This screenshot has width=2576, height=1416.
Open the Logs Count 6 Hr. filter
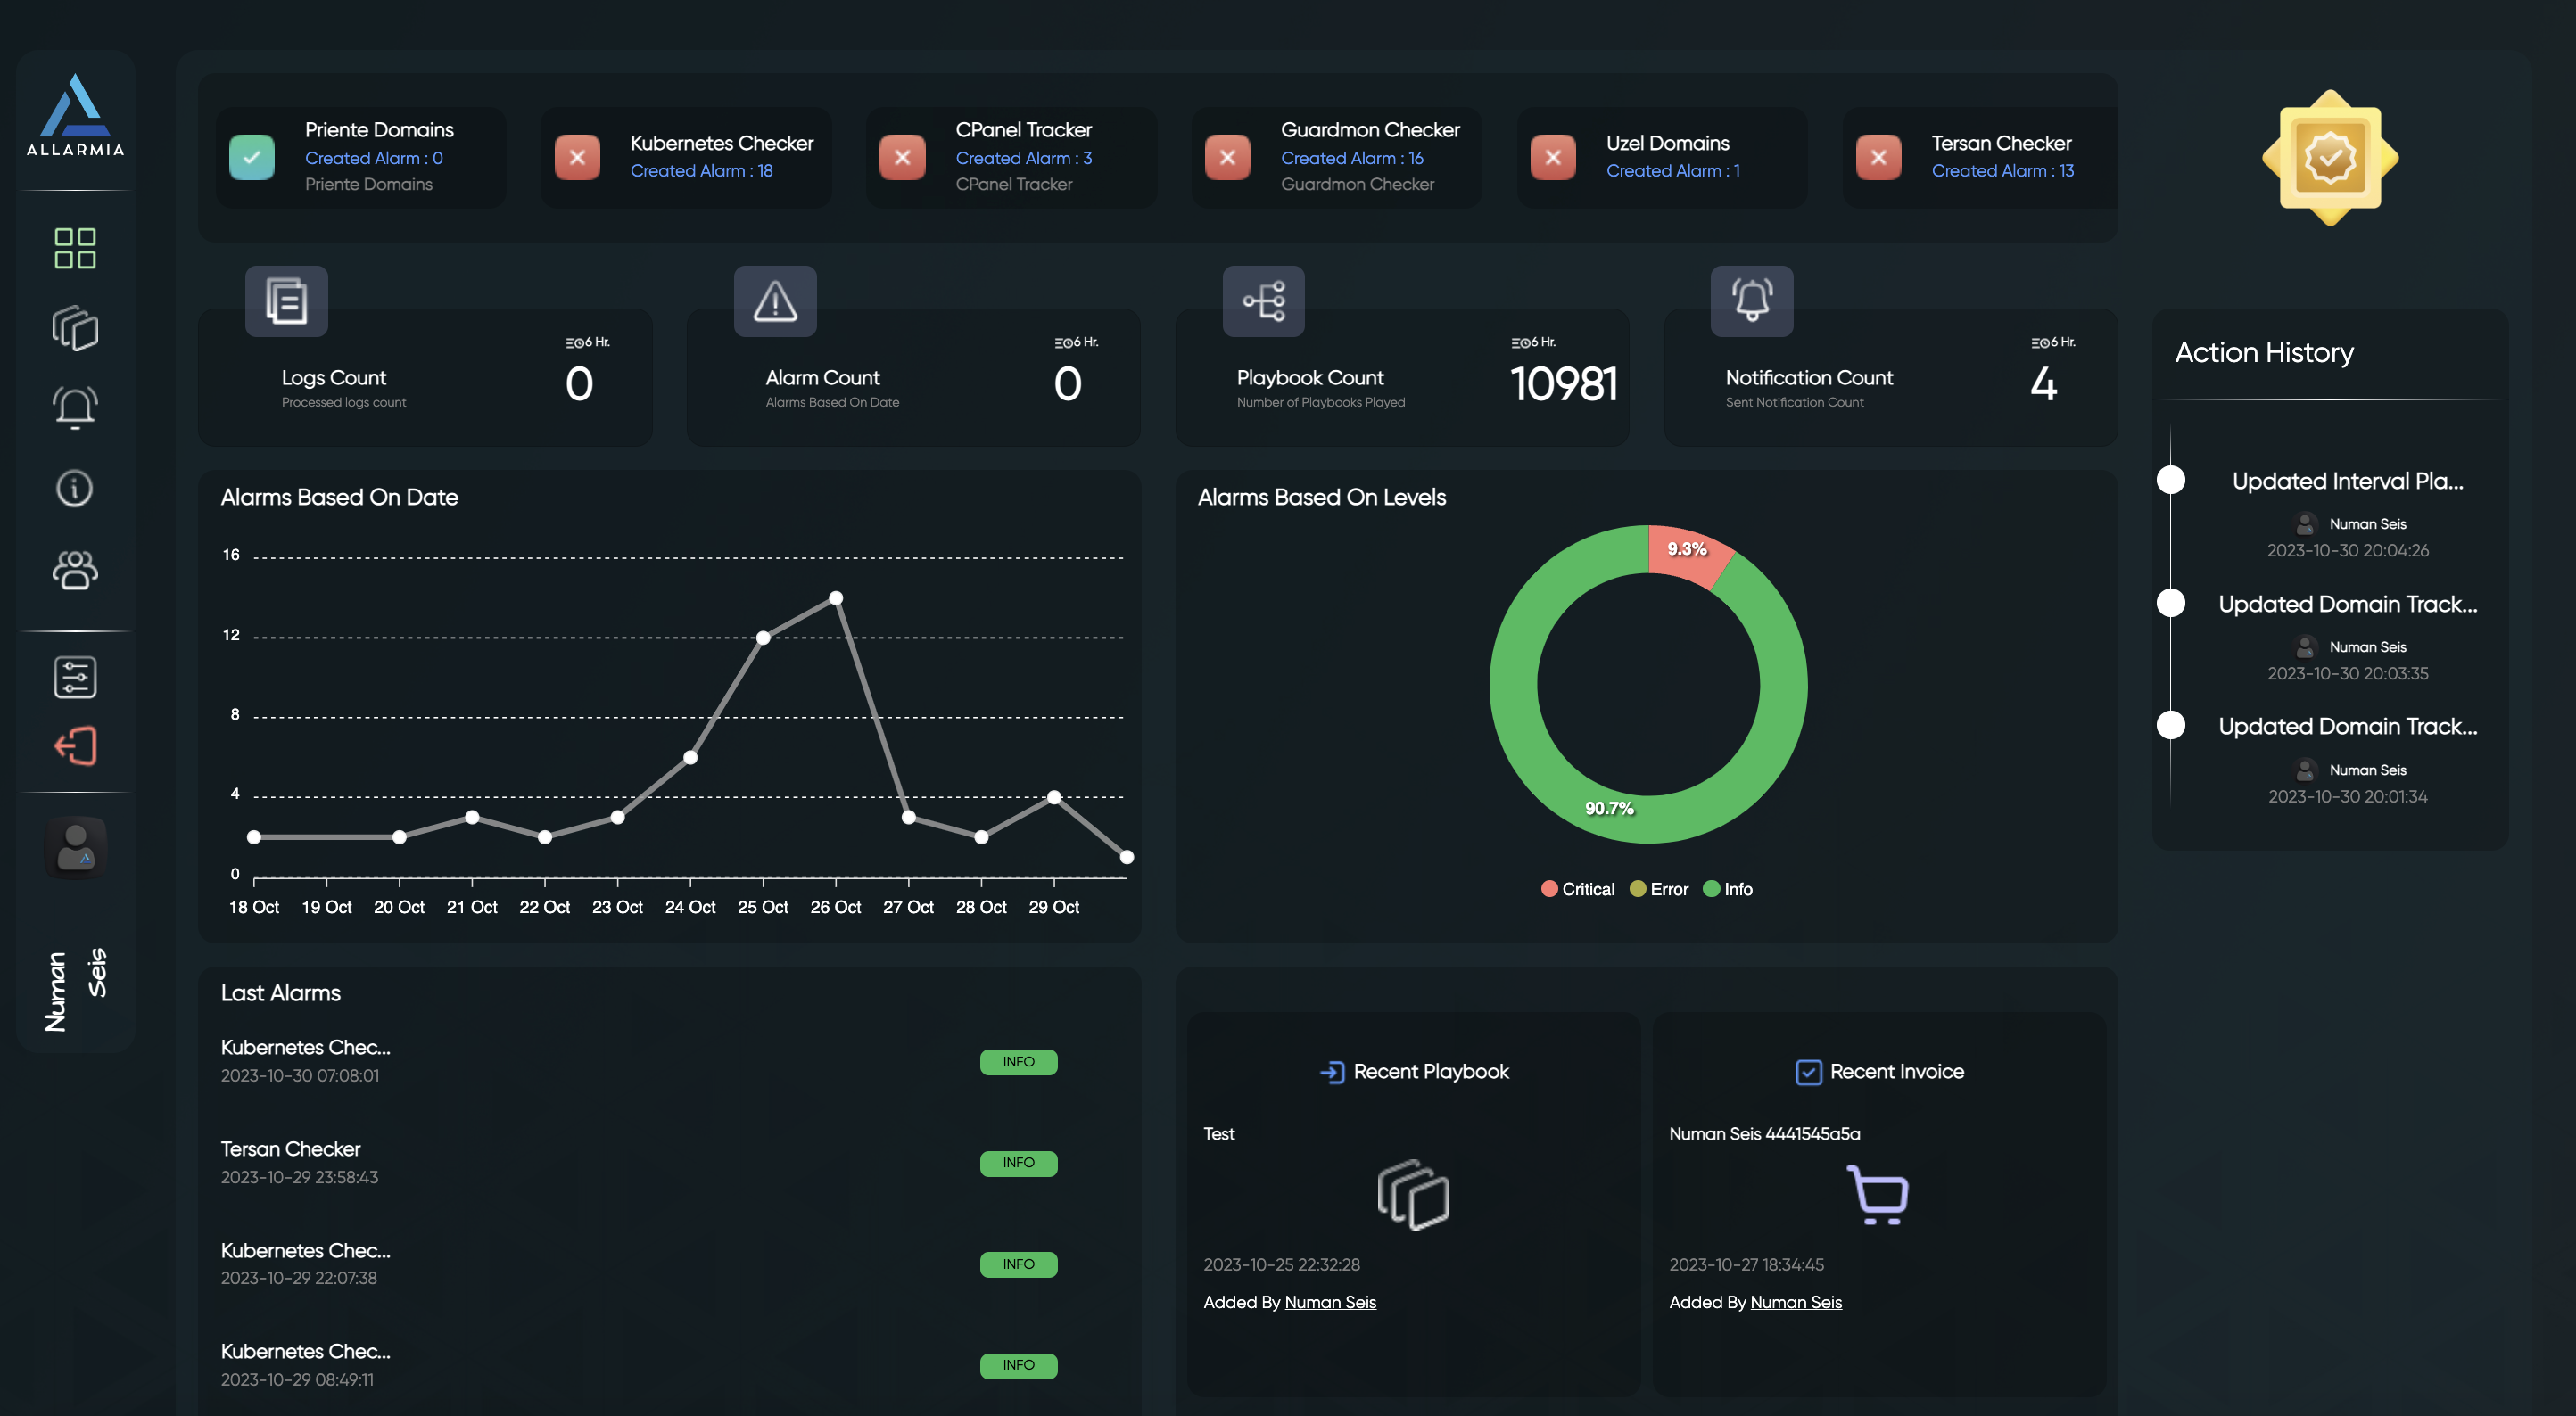tap(587, 342)
